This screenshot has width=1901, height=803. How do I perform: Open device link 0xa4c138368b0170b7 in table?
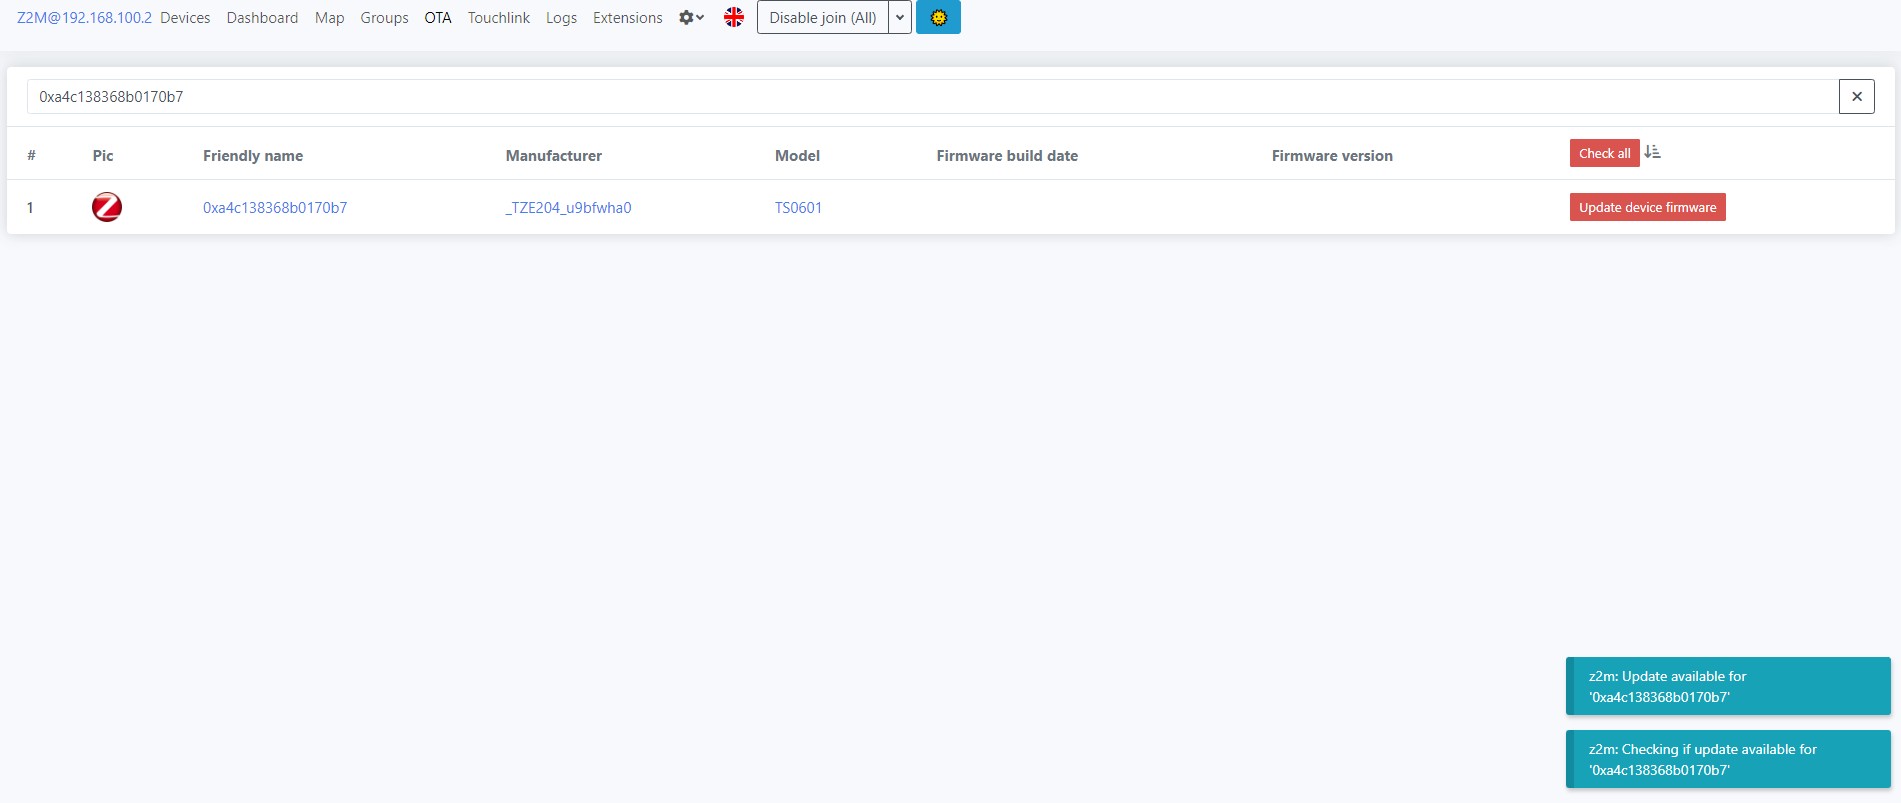[x=275, y=208]
